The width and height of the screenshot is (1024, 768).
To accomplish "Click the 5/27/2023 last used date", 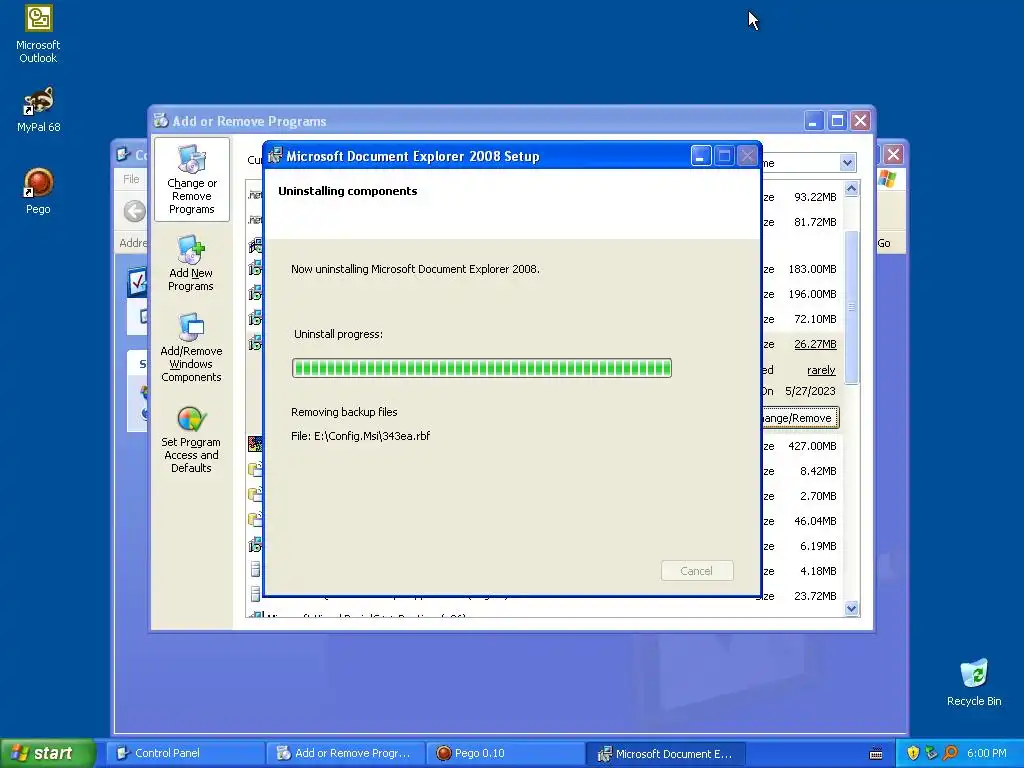I will pyautogui.click(x=810, y=391).
